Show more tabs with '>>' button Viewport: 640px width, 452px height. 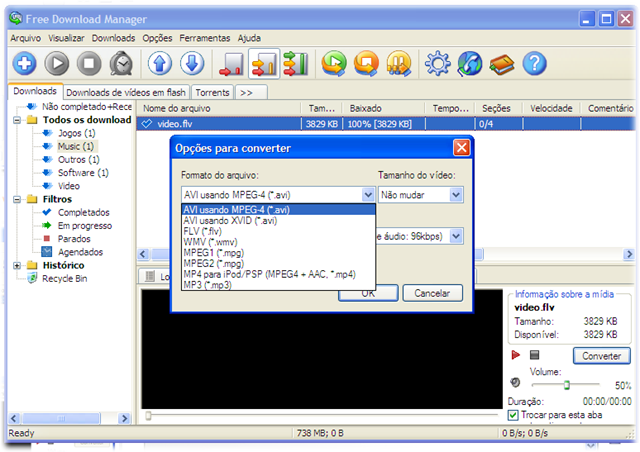(x=251, y=93)
